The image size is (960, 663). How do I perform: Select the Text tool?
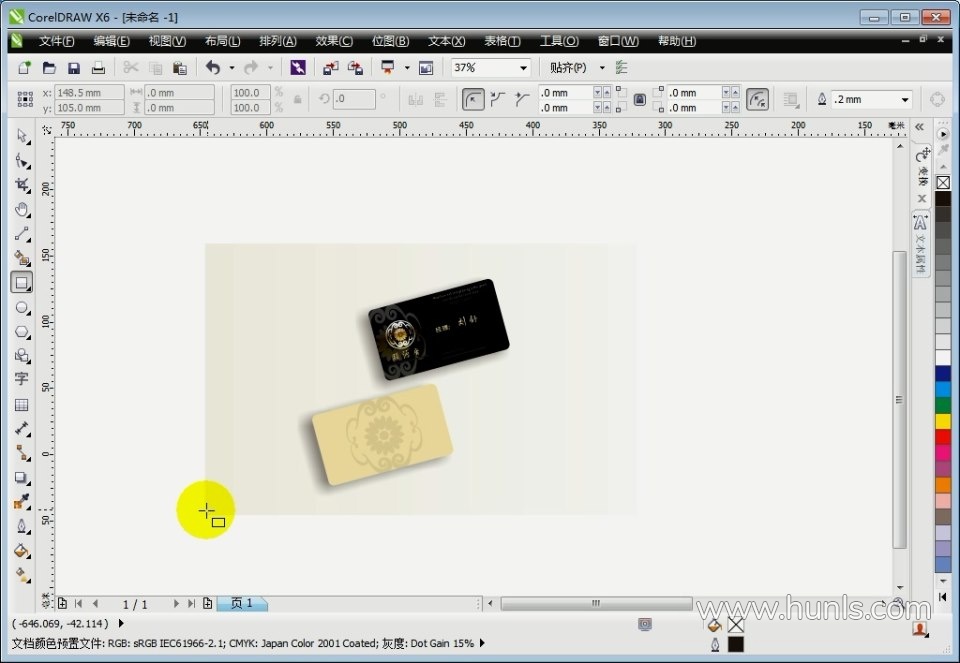[21, 380]
